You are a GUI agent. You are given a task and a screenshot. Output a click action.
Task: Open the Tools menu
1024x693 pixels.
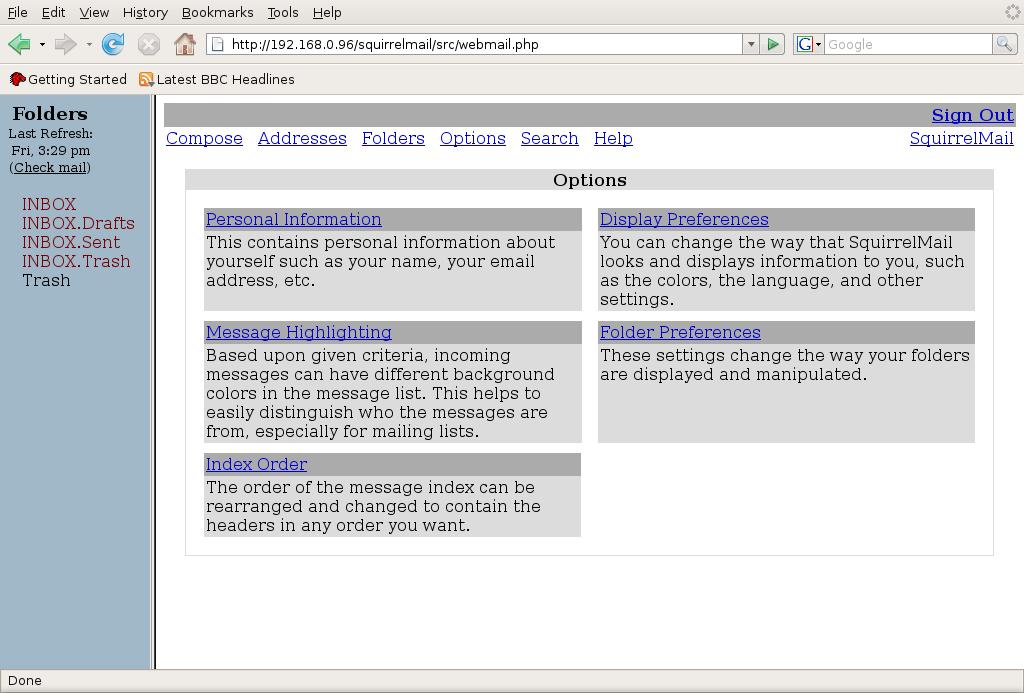(282, 12)
